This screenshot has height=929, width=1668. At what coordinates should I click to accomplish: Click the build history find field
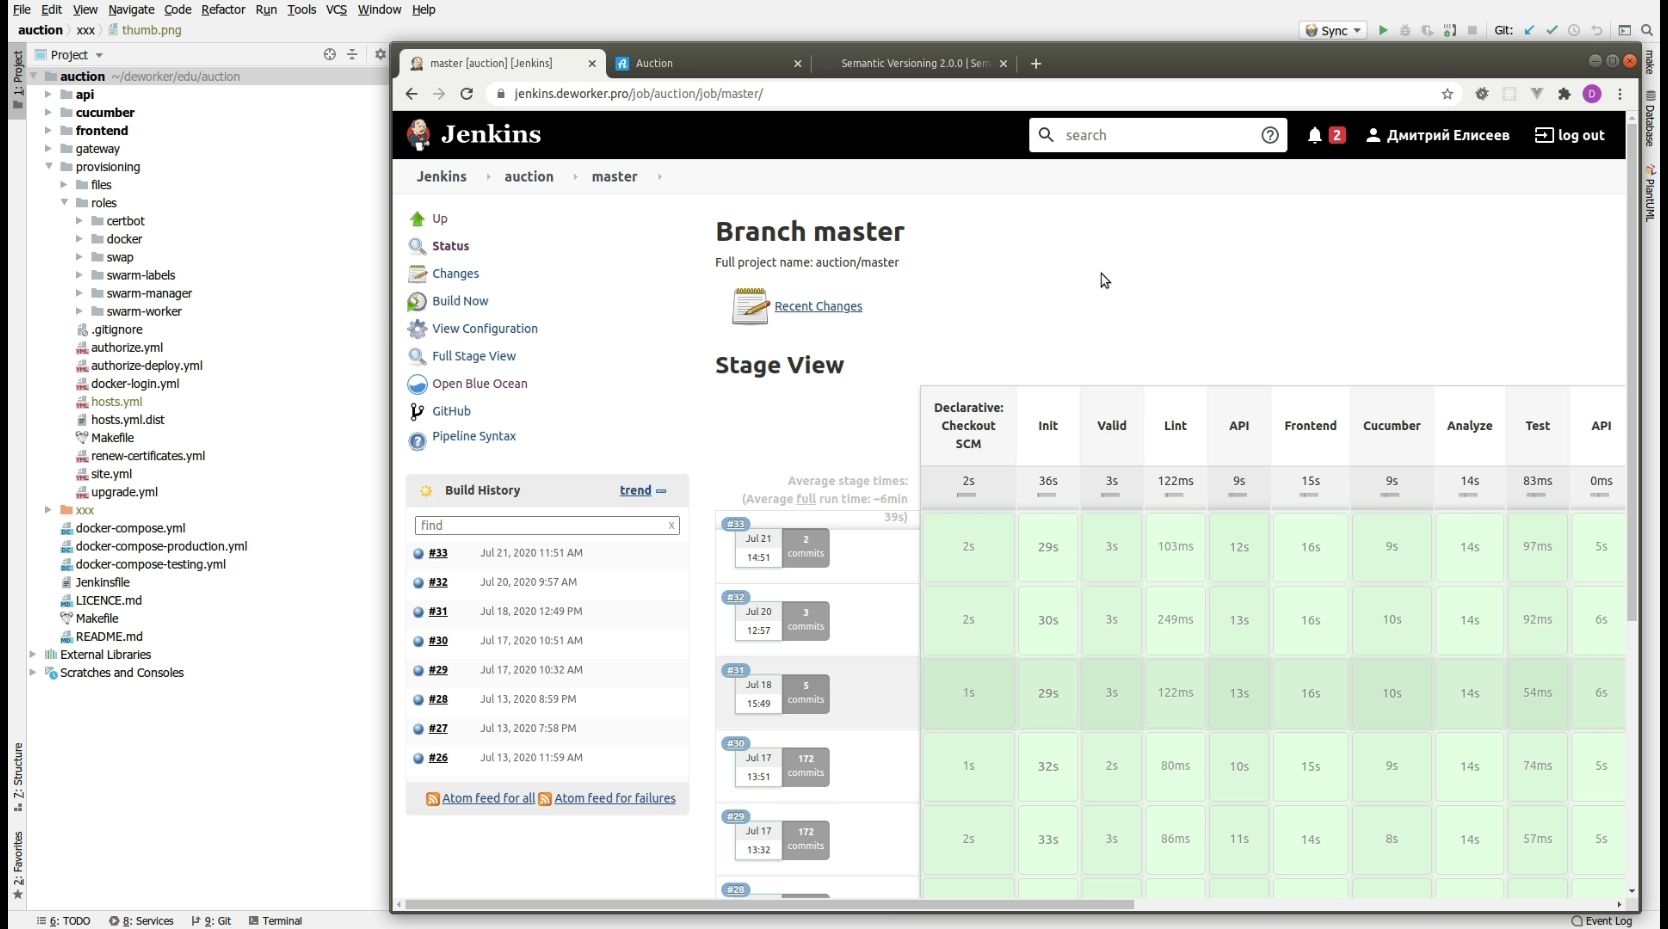(x=547, y=525)
